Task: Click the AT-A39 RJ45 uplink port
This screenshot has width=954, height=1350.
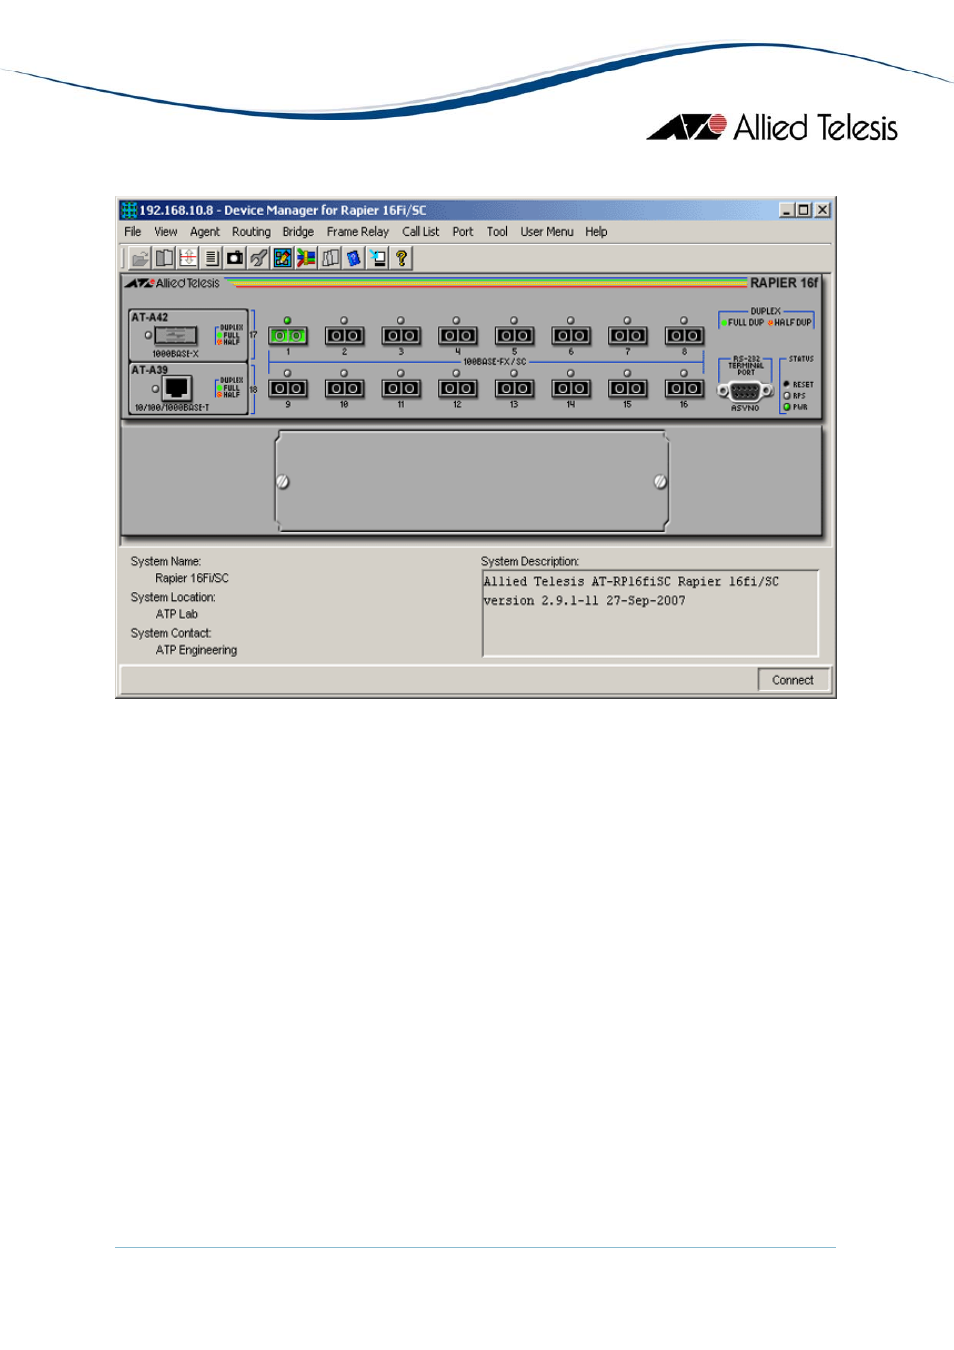Action: click(177, 388)
